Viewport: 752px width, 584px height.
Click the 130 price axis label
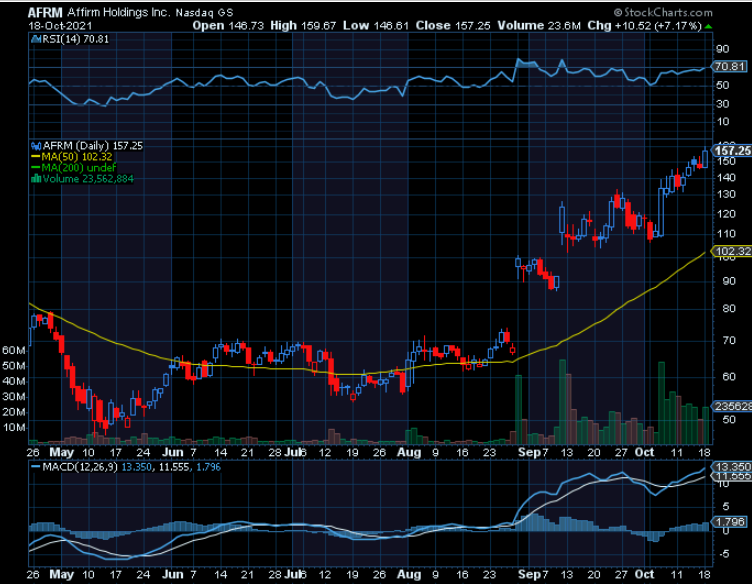(726, 195)
